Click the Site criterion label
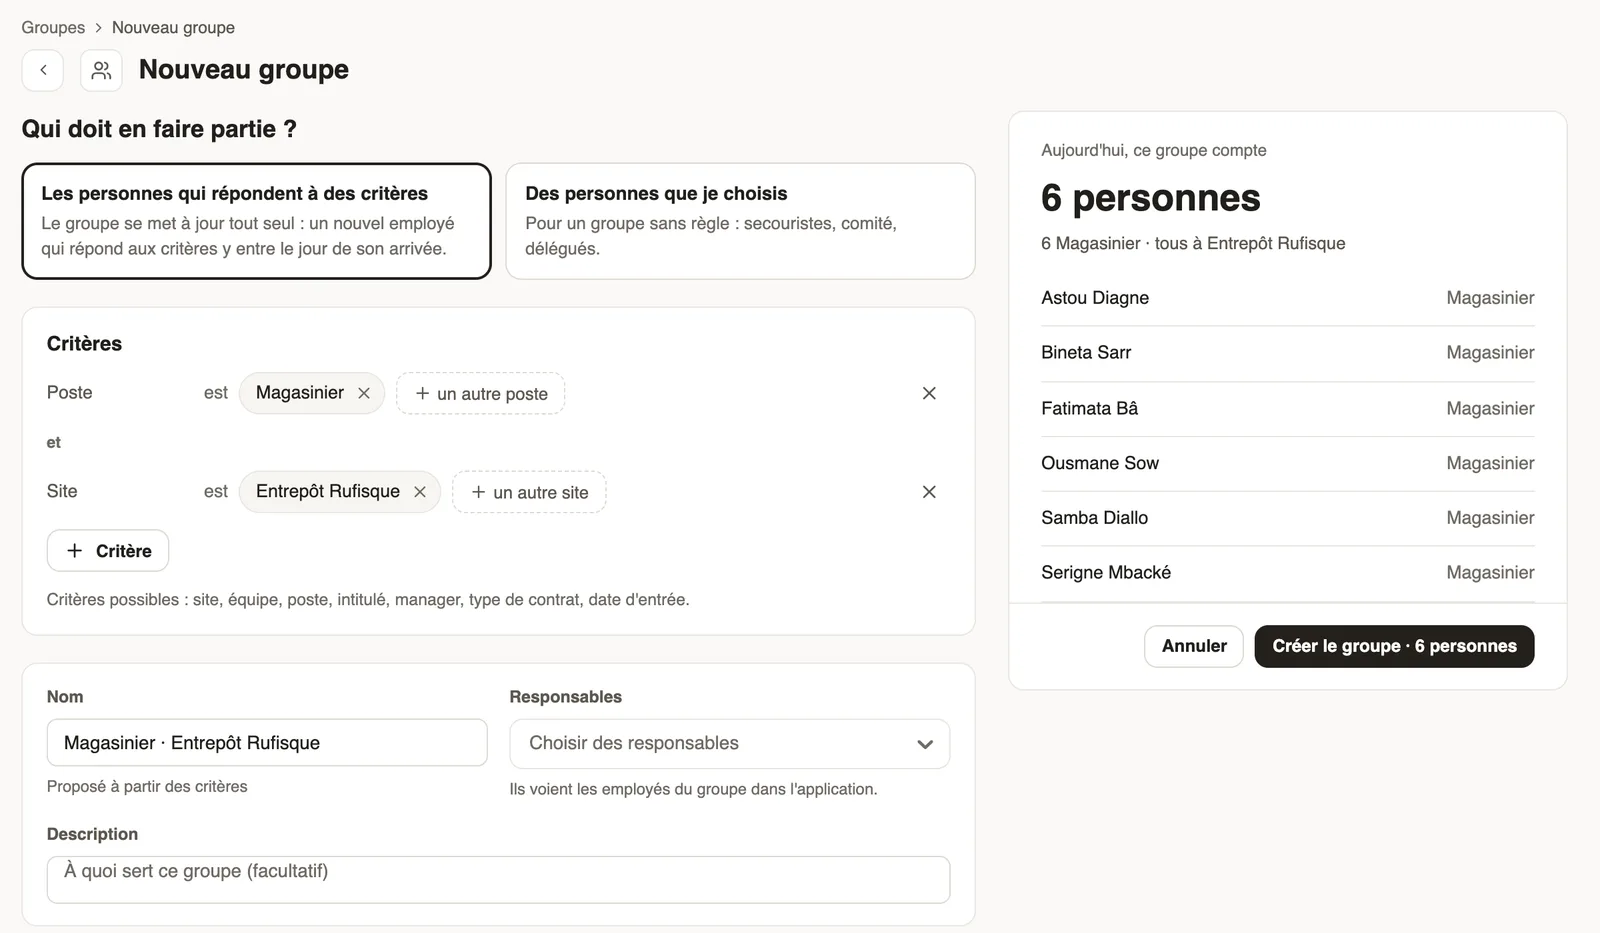This screenshot has width=1600, height=933. point(62,491)
